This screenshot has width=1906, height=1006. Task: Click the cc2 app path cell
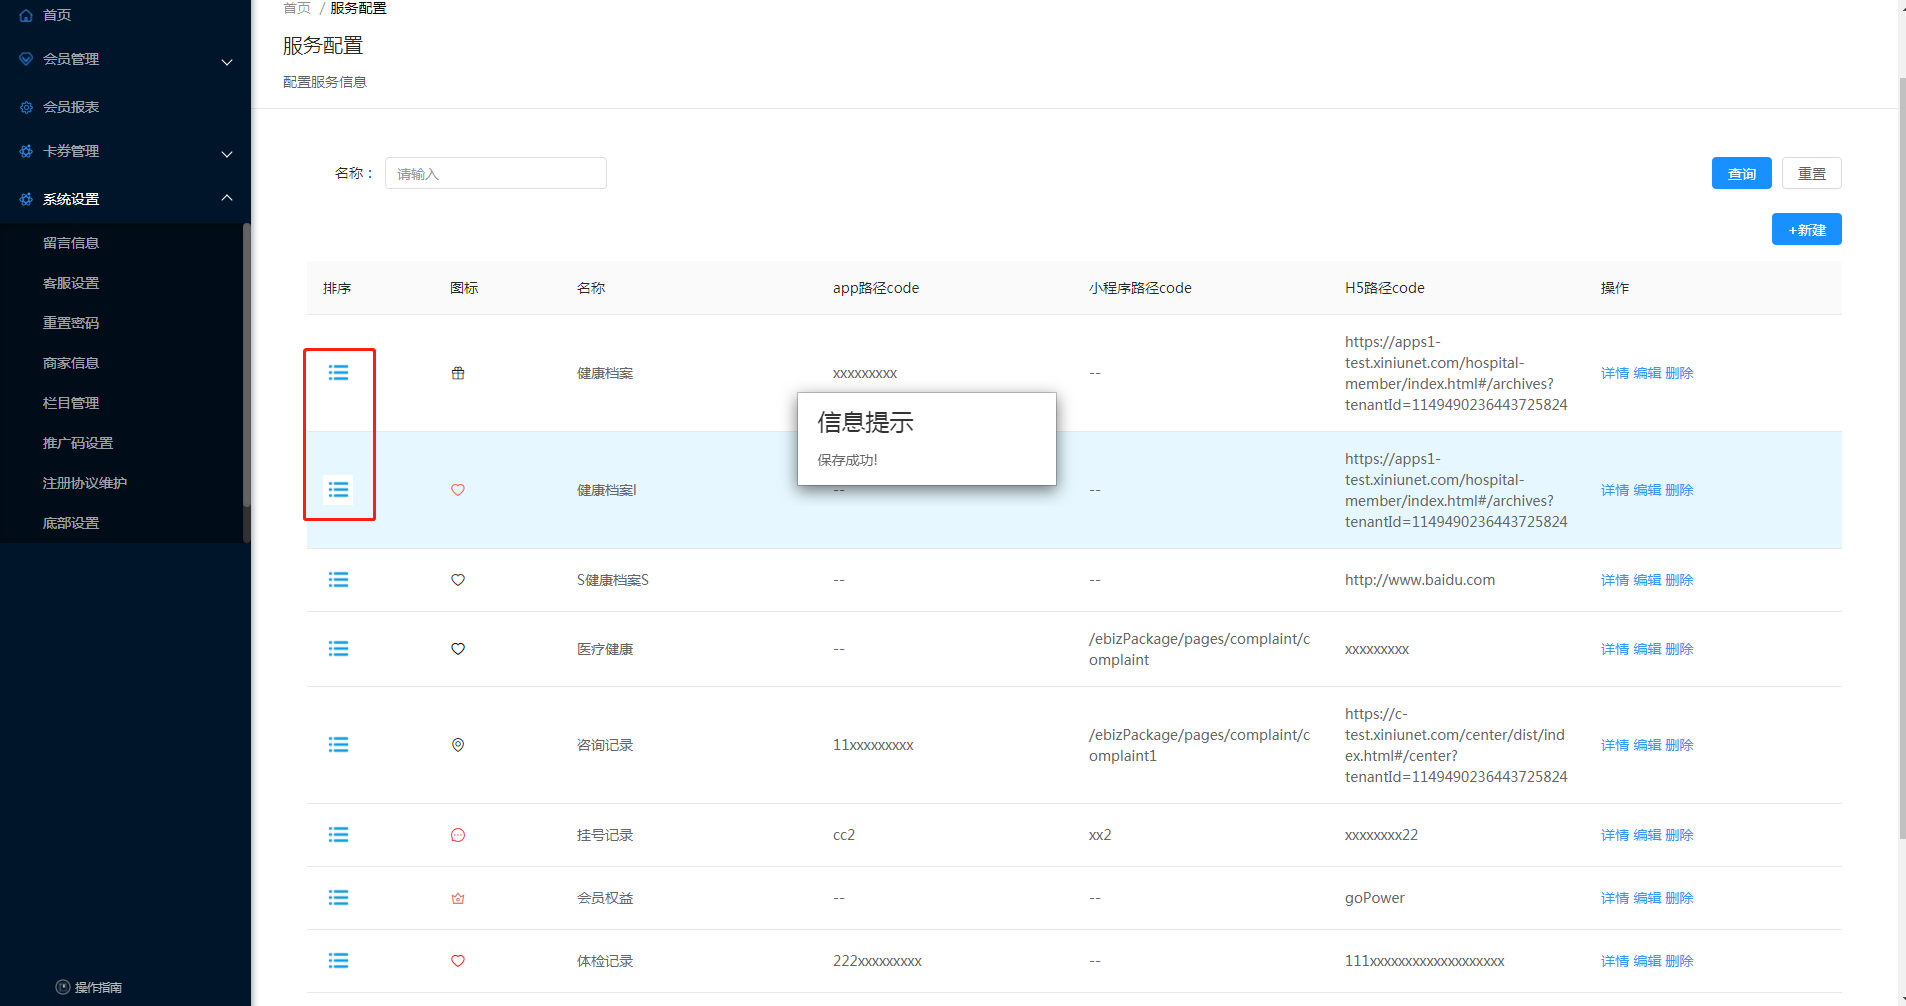(x=844, y=835)
